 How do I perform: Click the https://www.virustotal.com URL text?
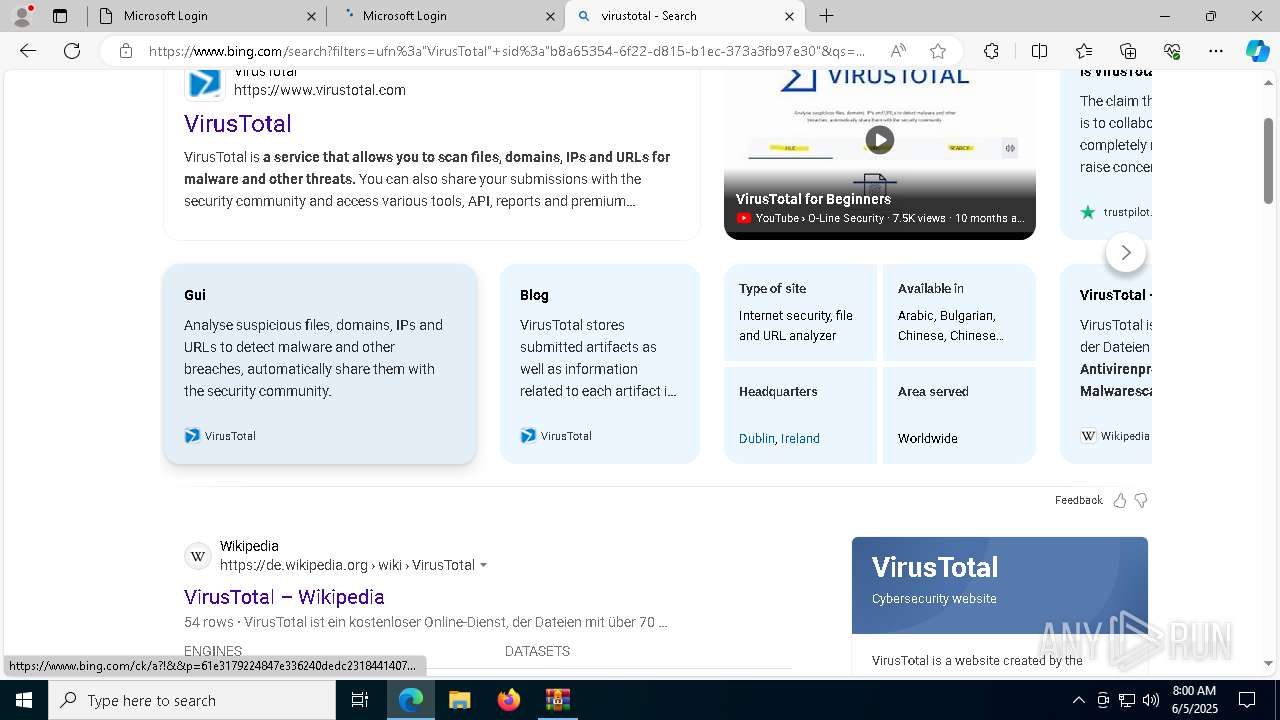[320, 90]
